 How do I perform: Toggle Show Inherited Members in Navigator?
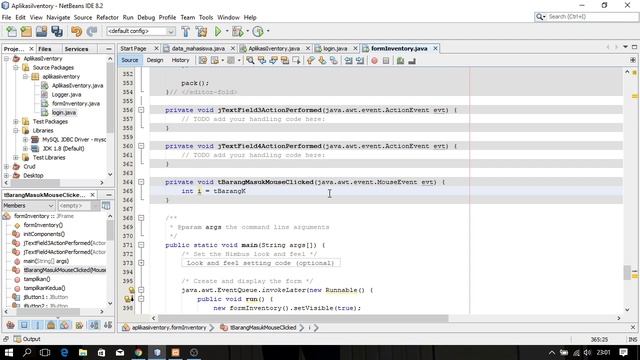[11, 325]
